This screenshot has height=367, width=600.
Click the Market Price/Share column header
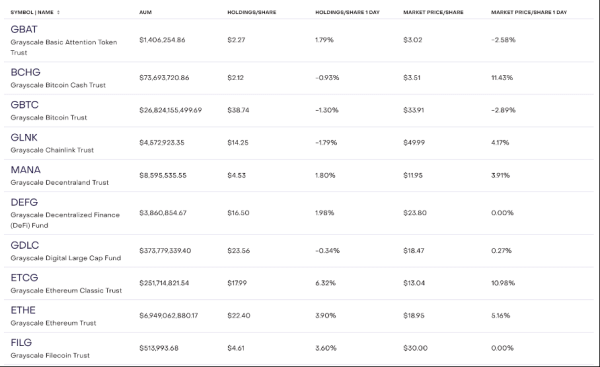click(433, 12)
